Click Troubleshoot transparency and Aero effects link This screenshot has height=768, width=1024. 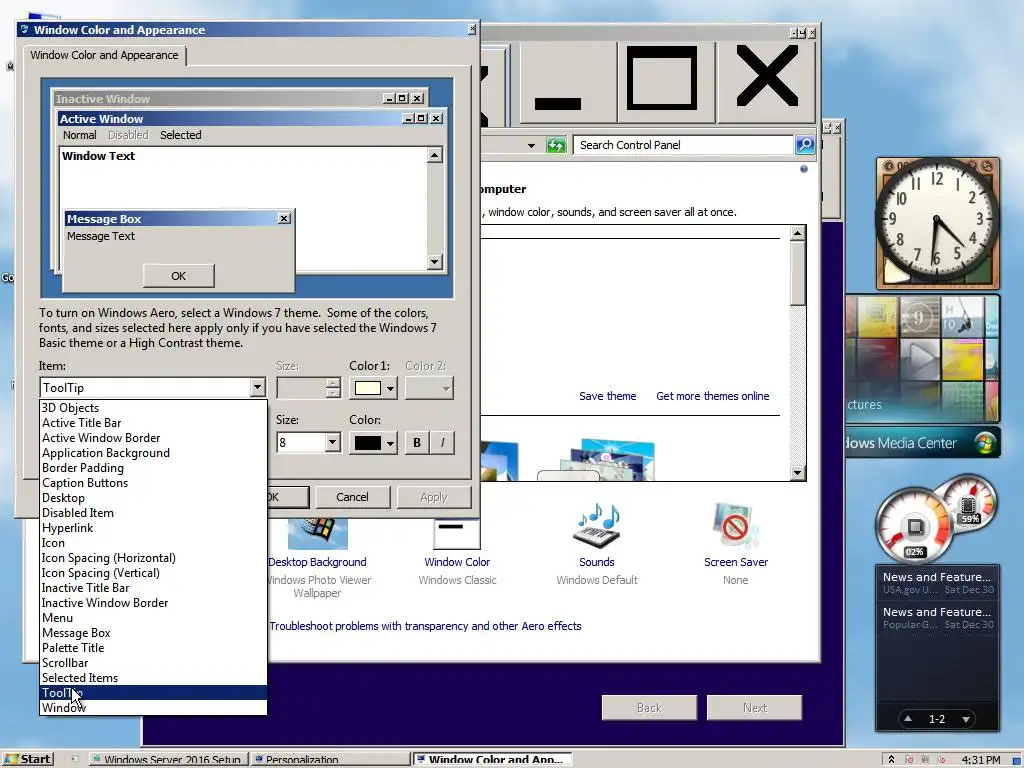coord(425,626)
